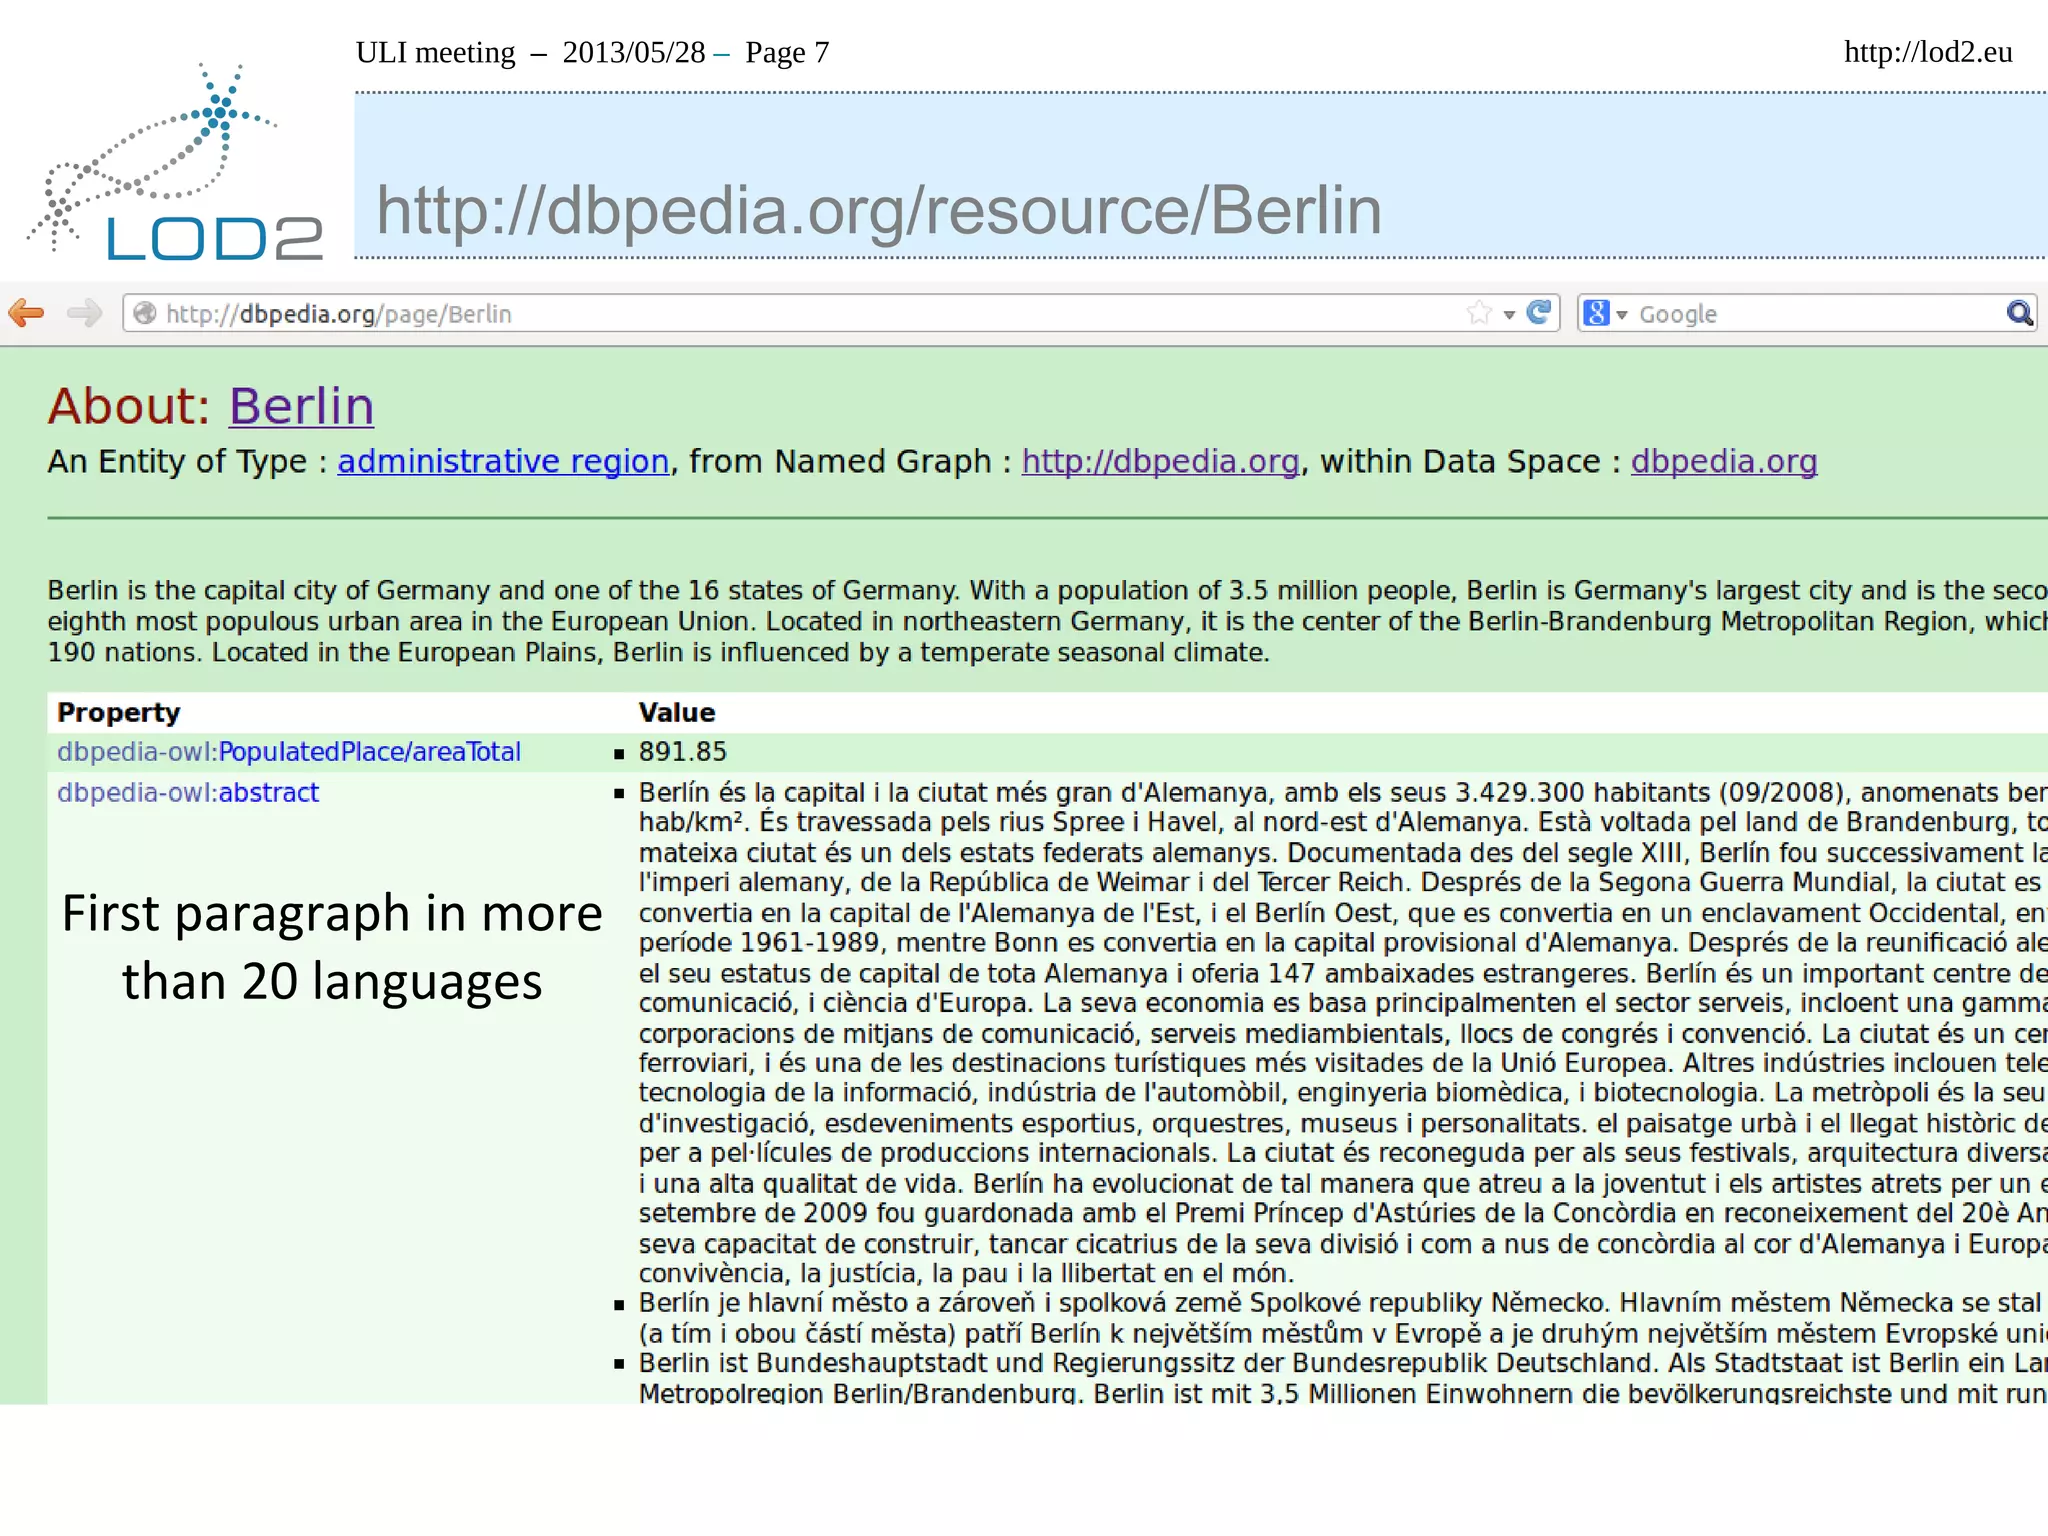Click the browser forward arrow button
This screenshot has width=2048, height=1536.
(85, 313)
